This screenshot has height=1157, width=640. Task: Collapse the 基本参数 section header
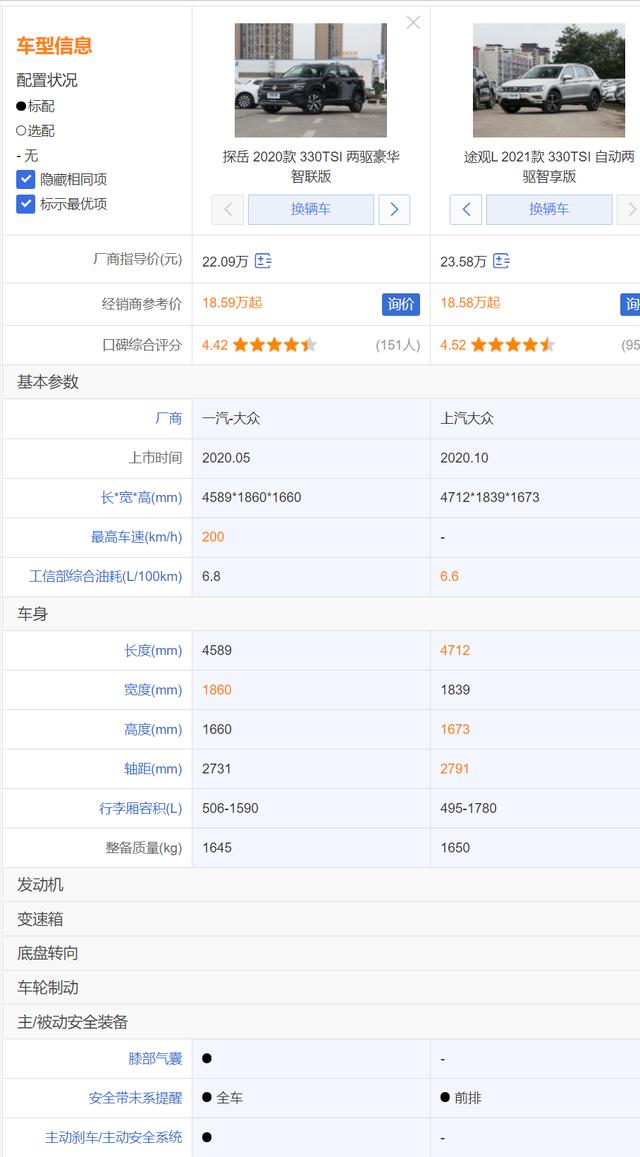(321, 382)
